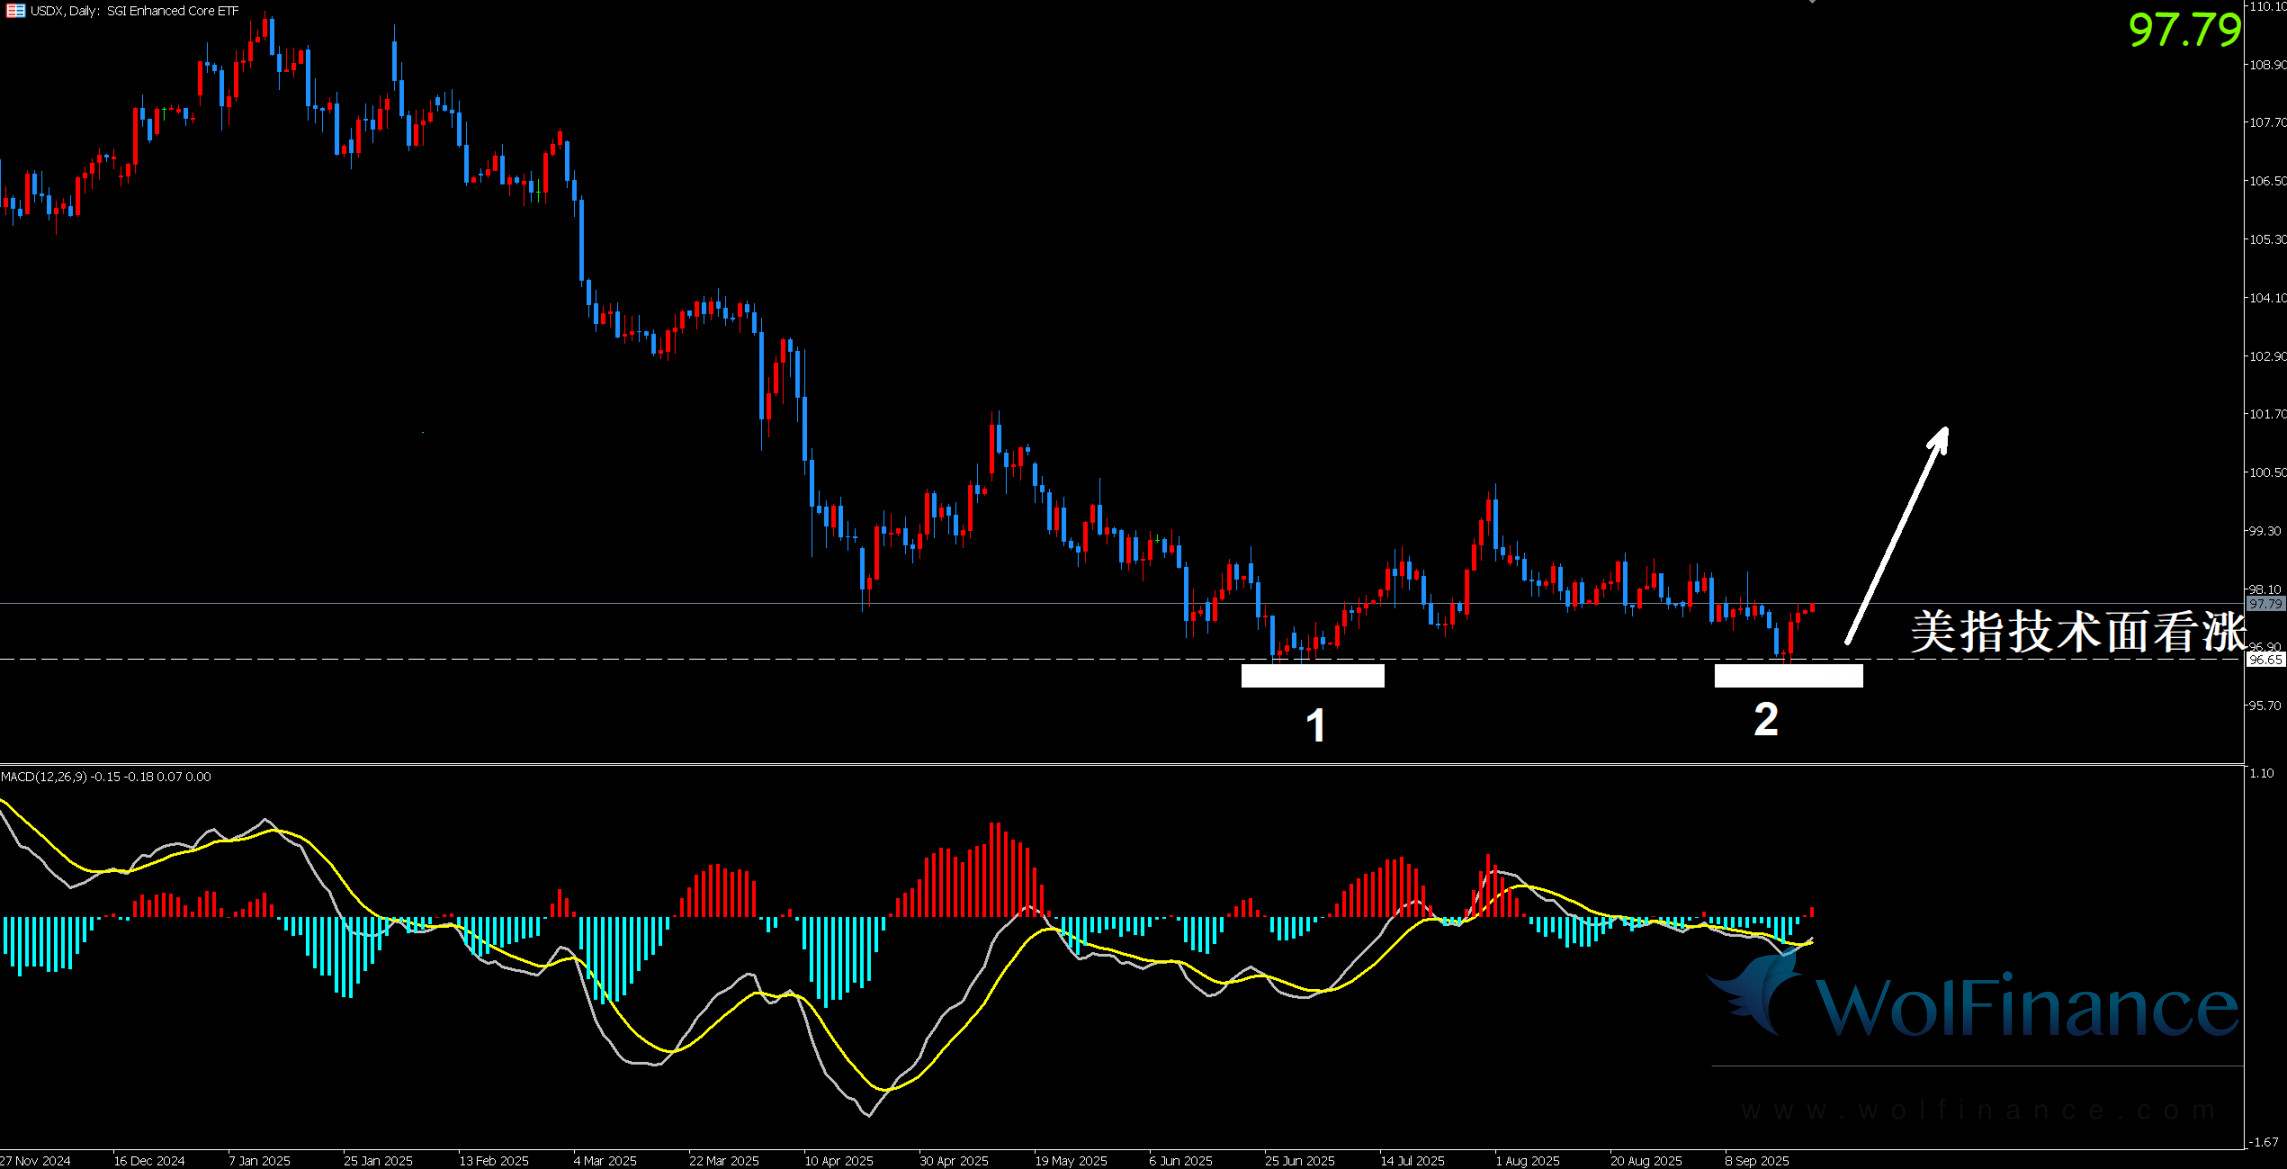Viewport: 2287px width, 1169px height.
Task: Click the 10 Apr 2025 date on time axis
Action: pos(838,1161)
